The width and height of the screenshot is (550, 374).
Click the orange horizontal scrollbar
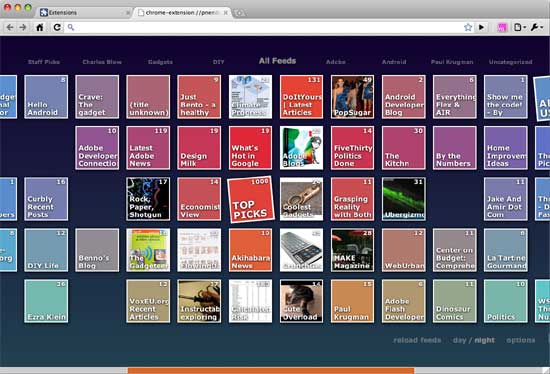271,370
